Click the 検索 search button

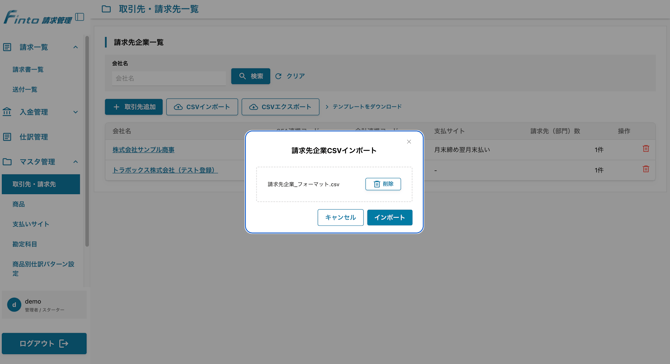tap(250, 76)
